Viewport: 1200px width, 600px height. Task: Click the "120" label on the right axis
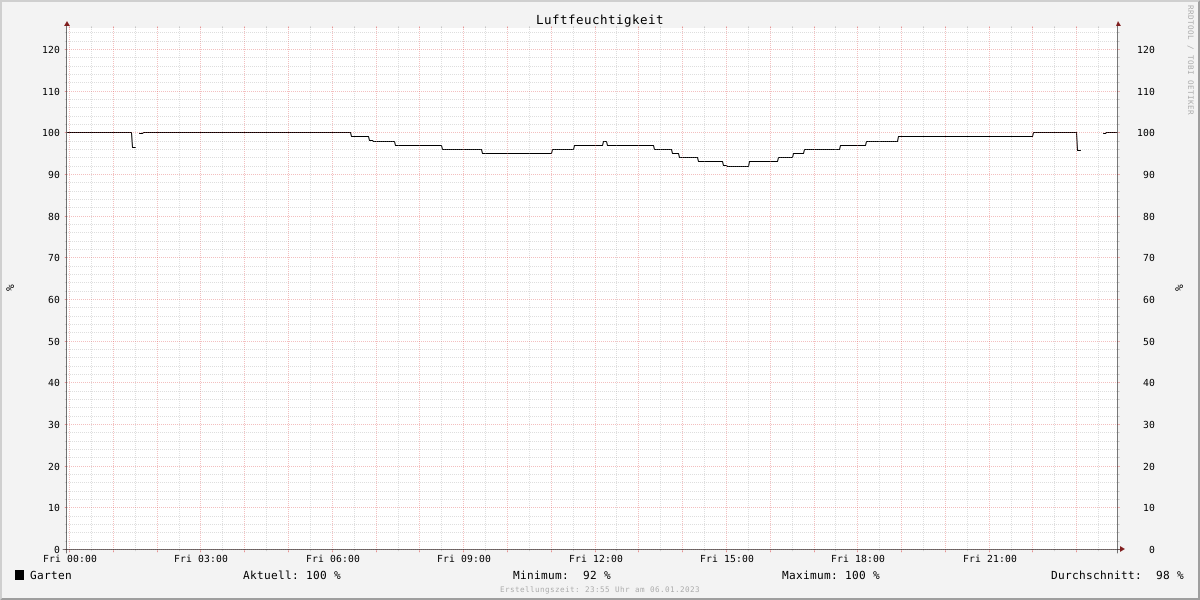1146,50
